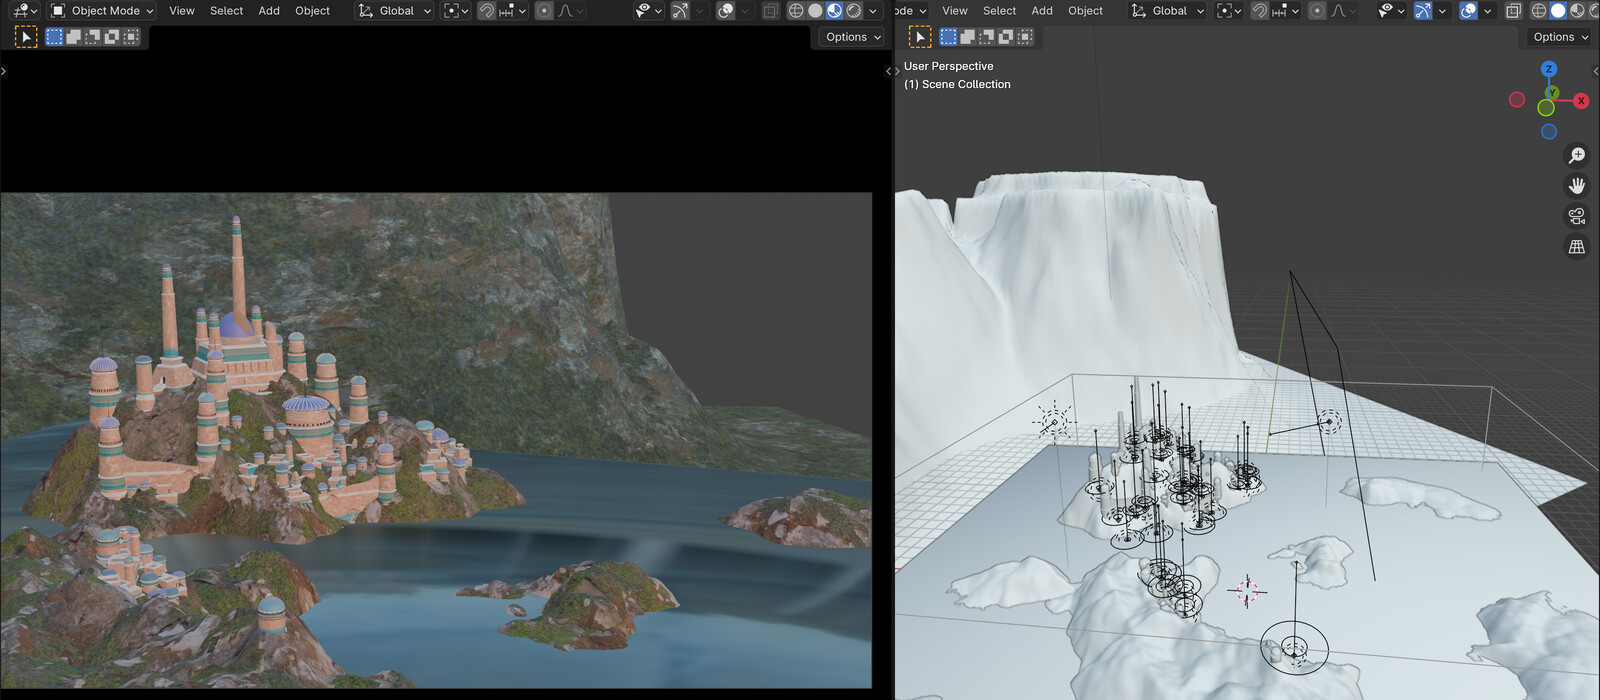1600x700 pixels.
Task: Toggle X-ray in right viewport
Action: point(1513,11)
